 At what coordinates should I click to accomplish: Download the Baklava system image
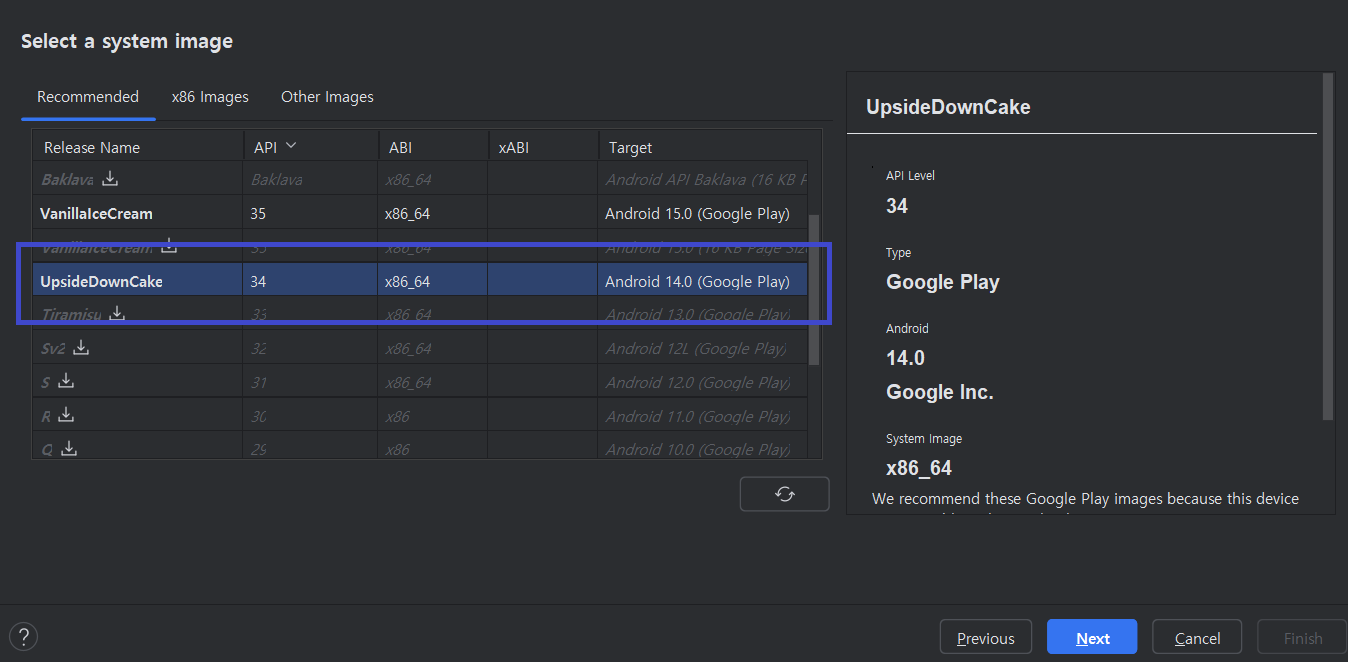tap(110, 179)
